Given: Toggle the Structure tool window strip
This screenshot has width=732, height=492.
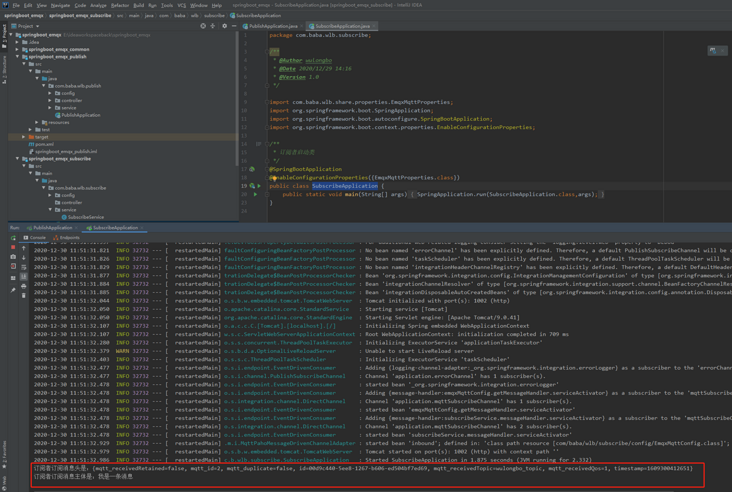Looking at the screenshot, I should (x=4, y=68).
